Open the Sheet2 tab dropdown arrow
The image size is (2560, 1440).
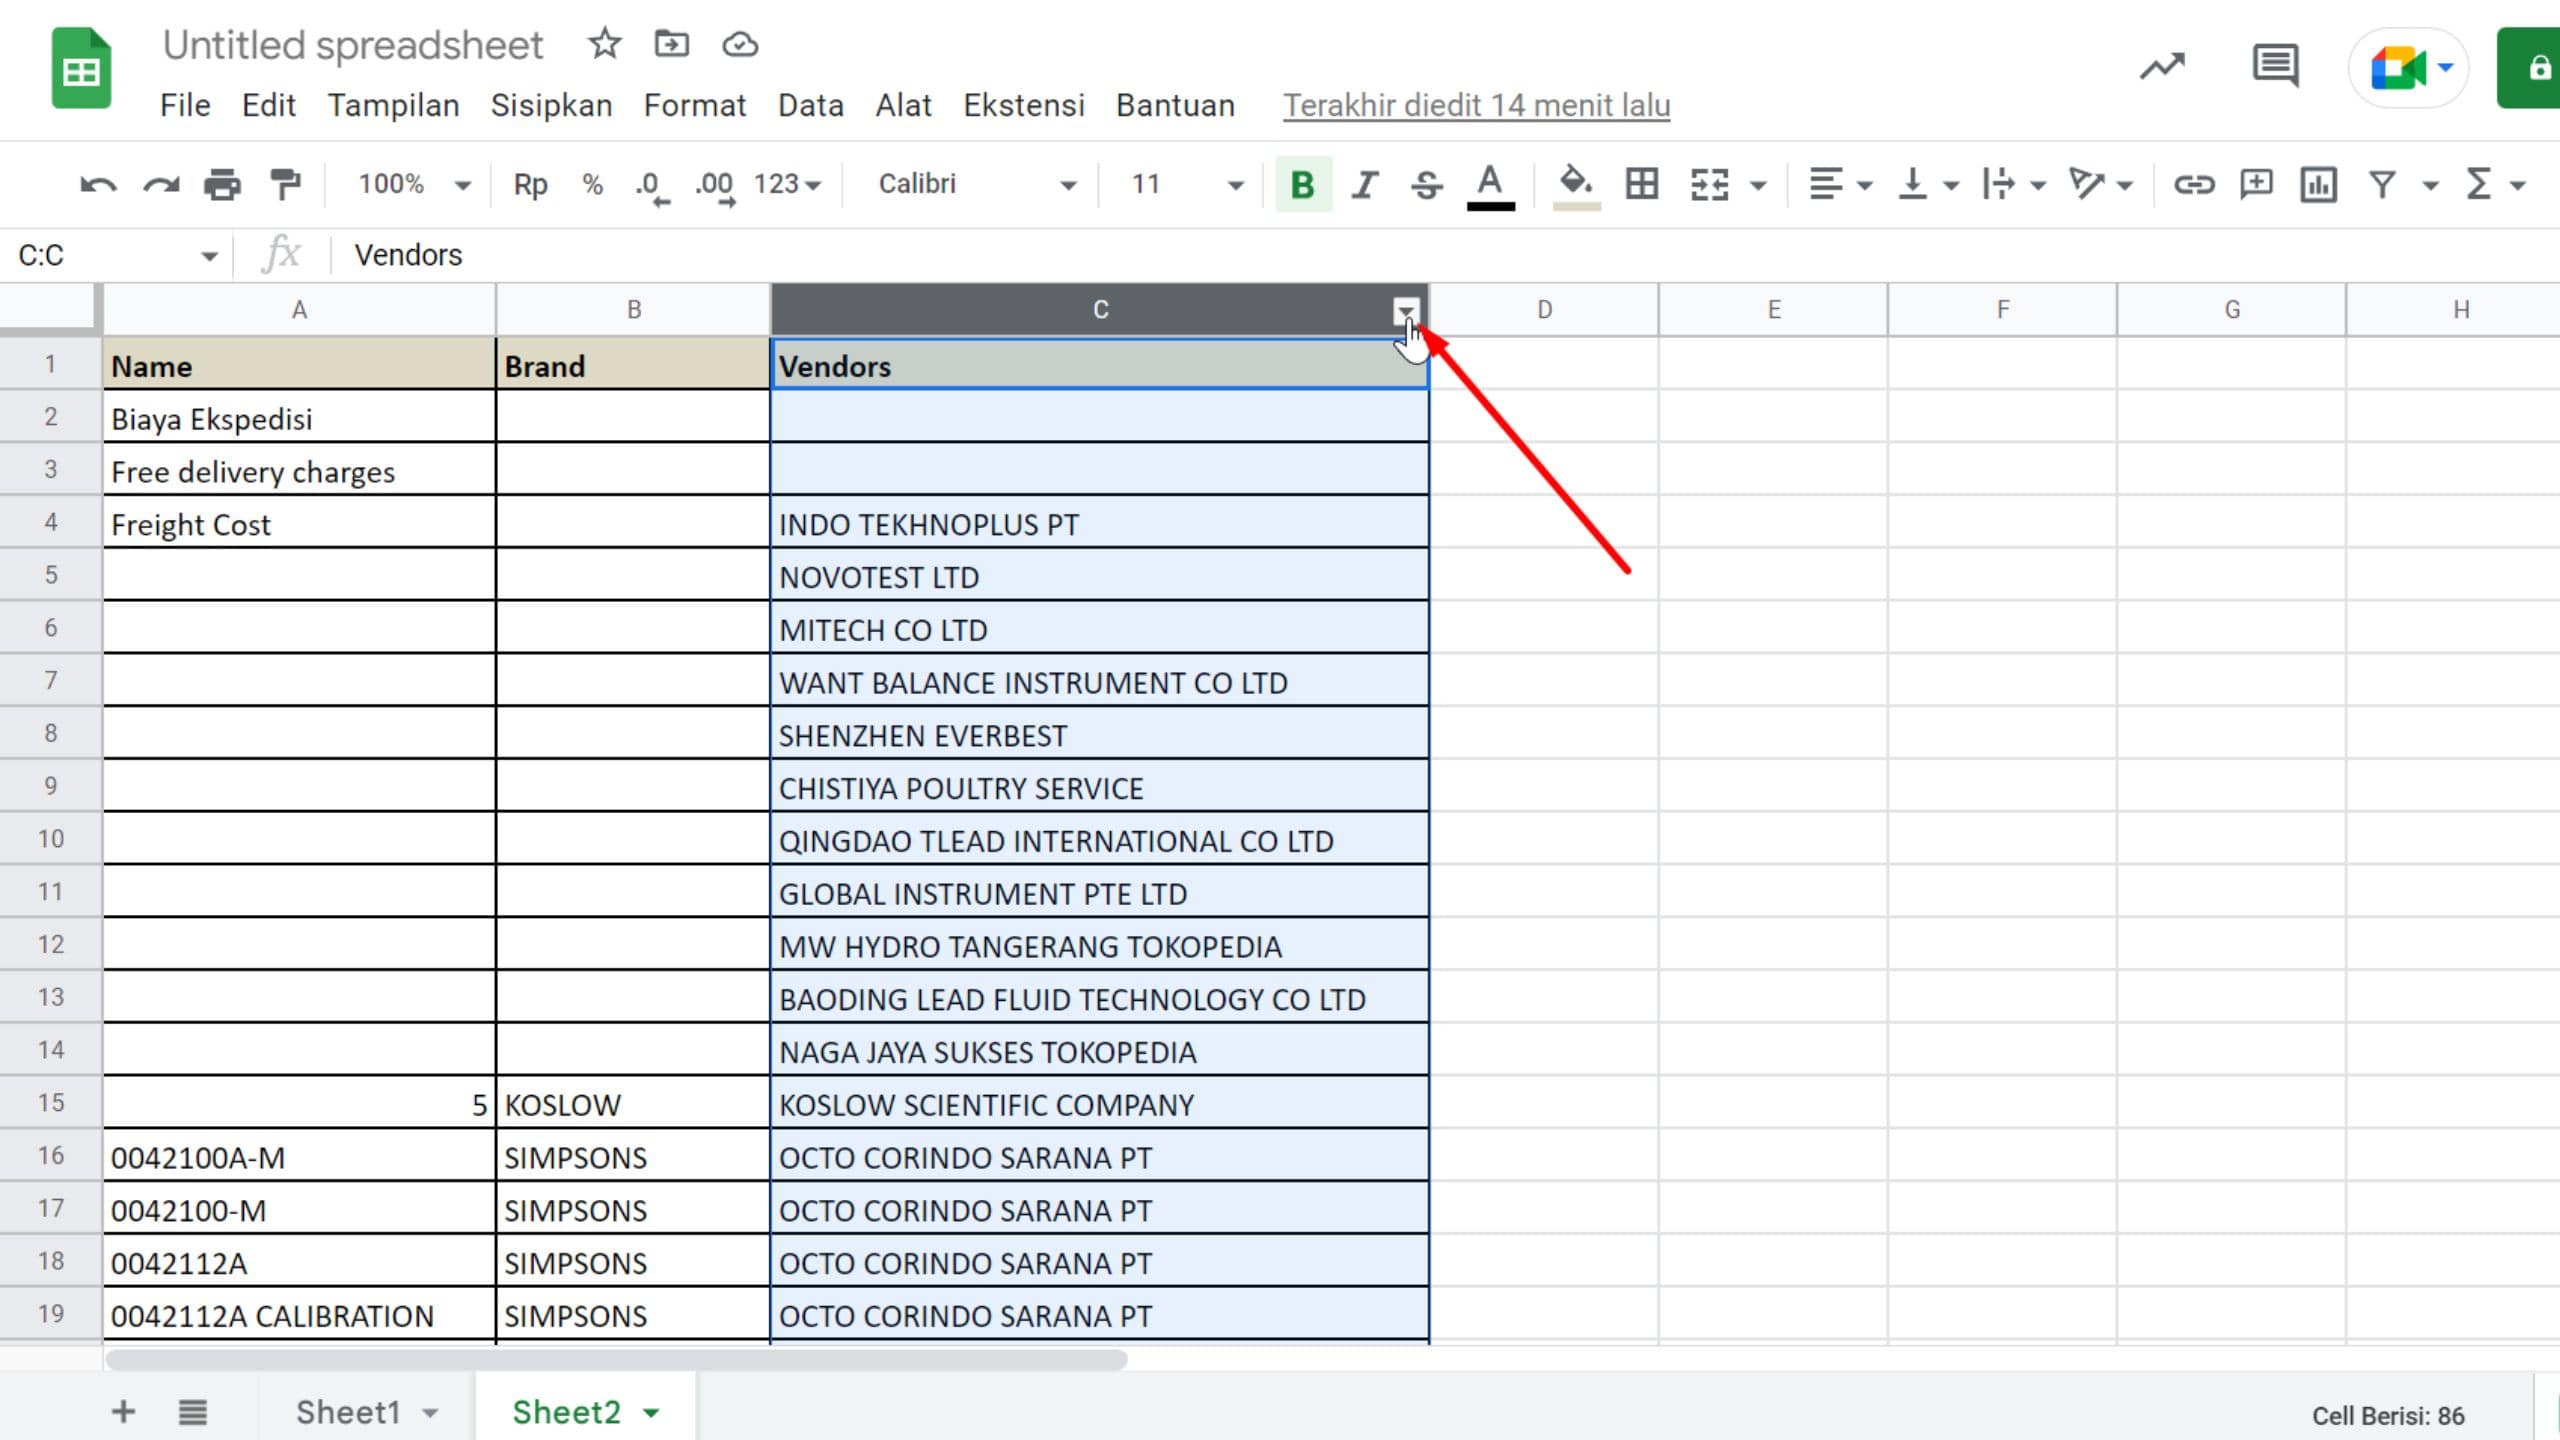tap(651, 1413)
